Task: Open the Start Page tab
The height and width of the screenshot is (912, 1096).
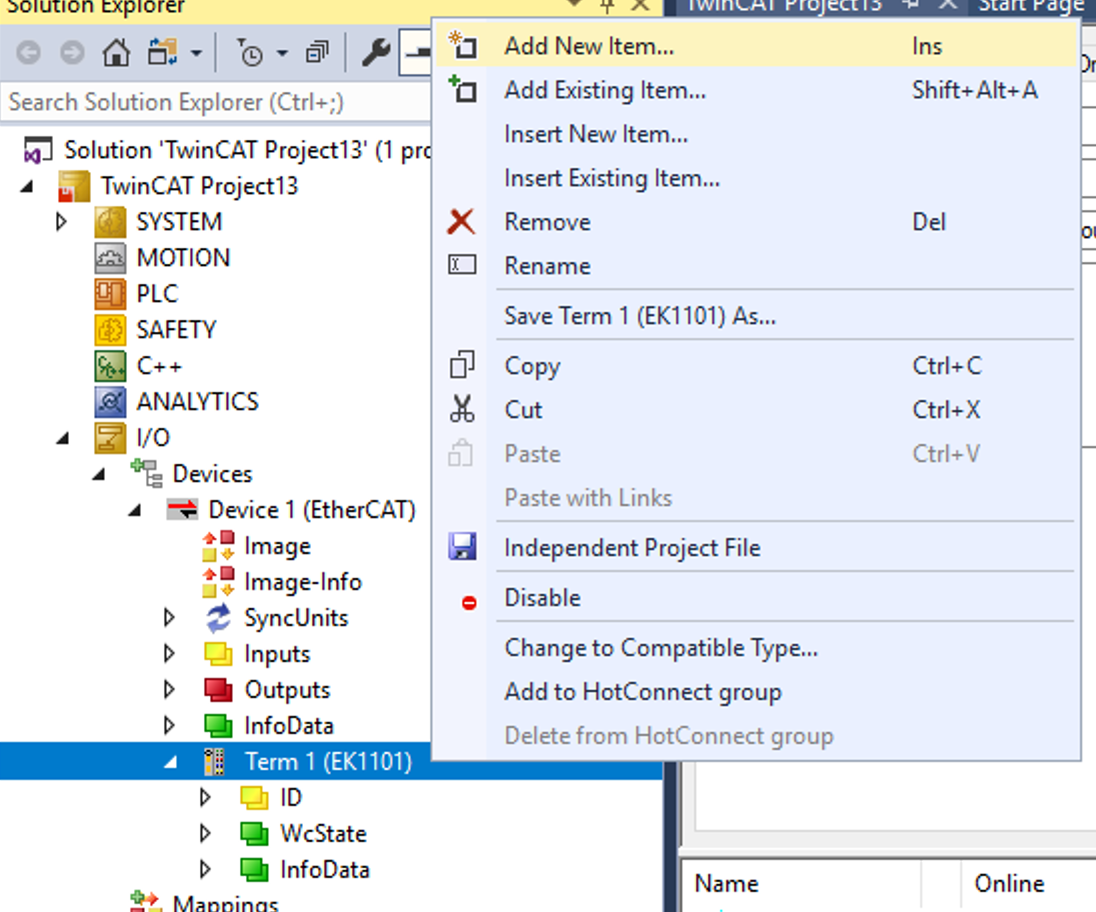Action: pos(1030,6)
